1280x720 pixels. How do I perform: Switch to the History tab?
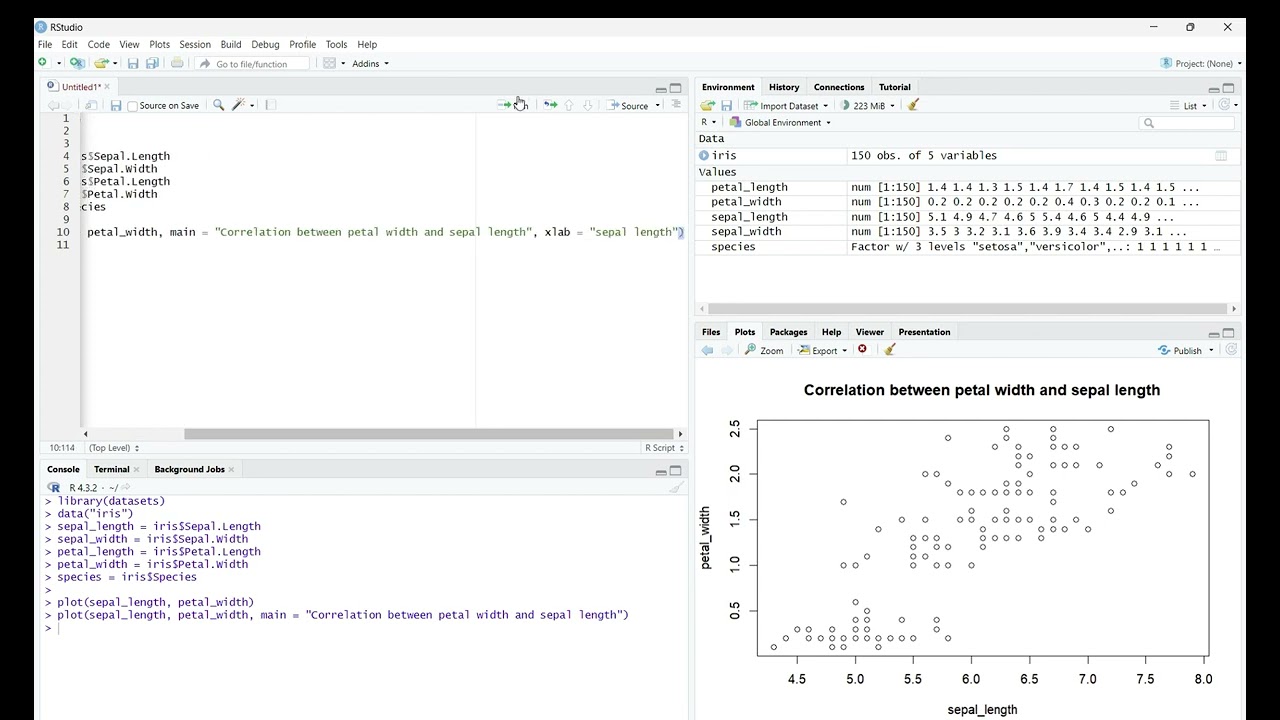[x=784, y=87]
